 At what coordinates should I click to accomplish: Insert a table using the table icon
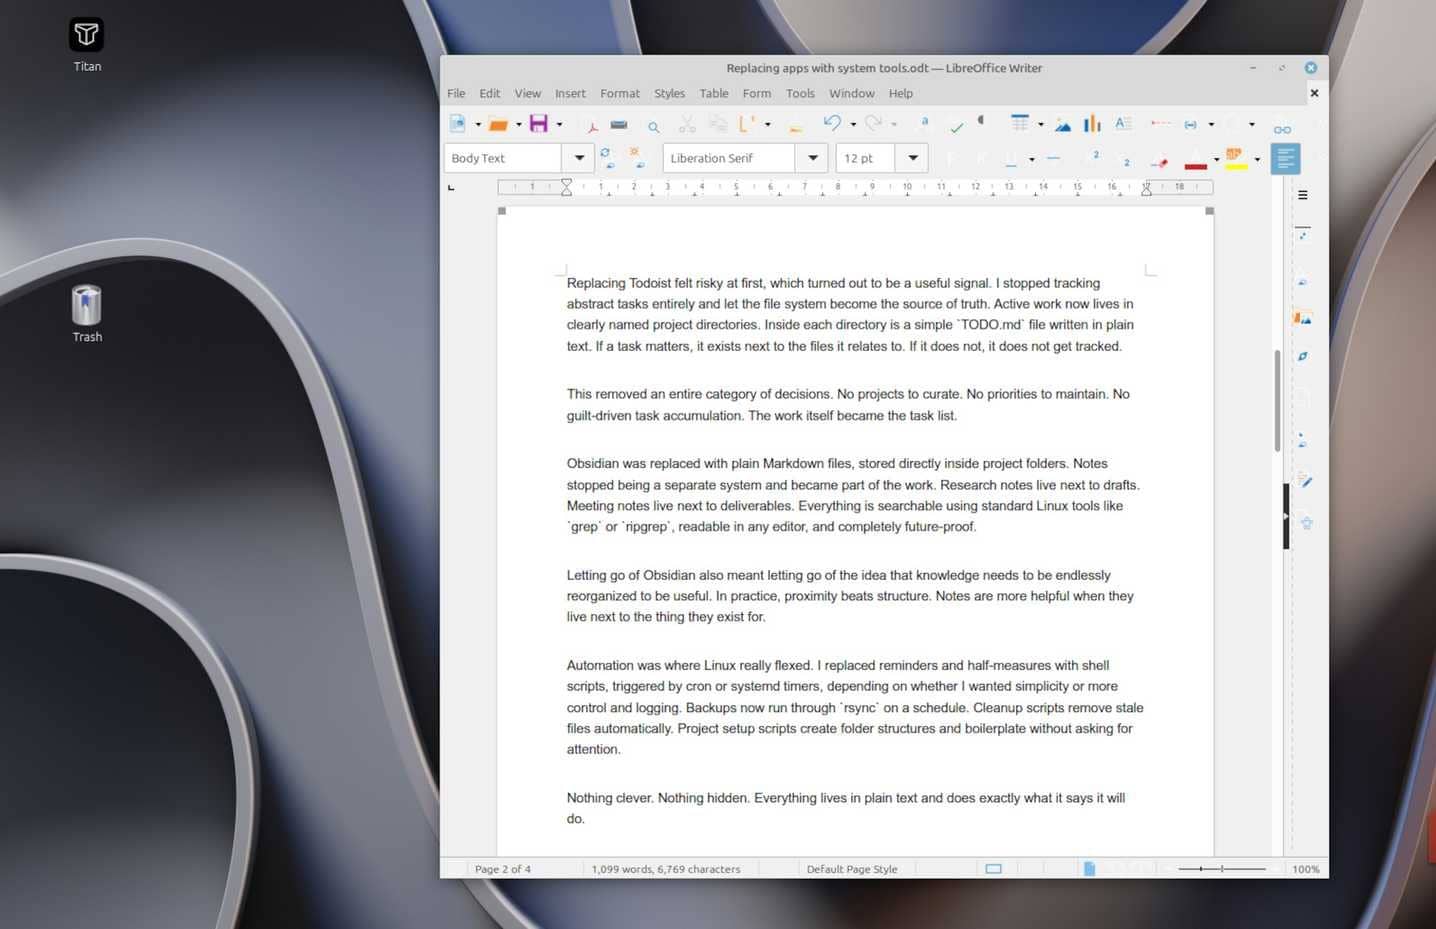[x=1020, y=123]
